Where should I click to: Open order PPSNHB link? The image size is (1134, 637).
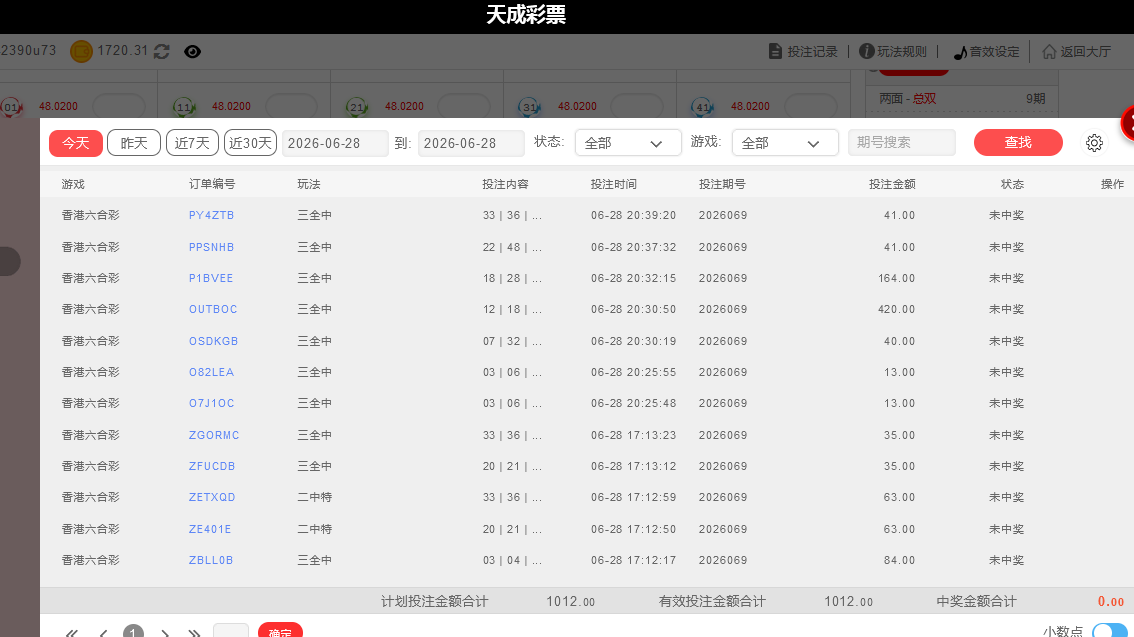pos(211,247)
